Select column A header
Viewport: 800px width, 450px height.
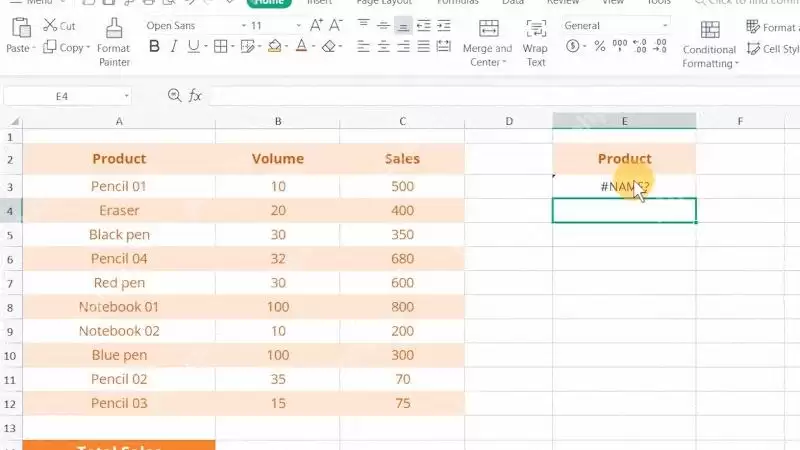119,121
